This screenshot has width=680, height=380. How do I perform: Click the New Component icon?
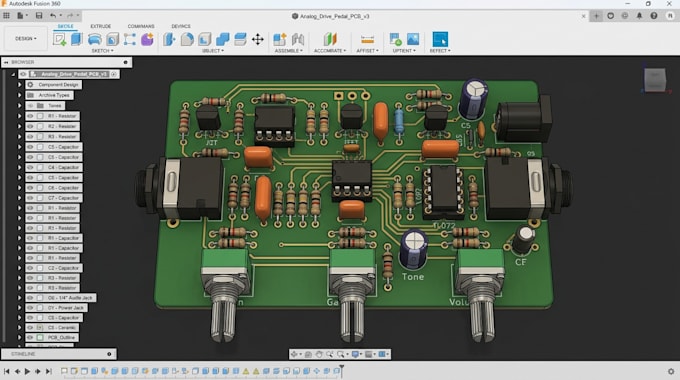pyautogui.click(x=280, y=39)
